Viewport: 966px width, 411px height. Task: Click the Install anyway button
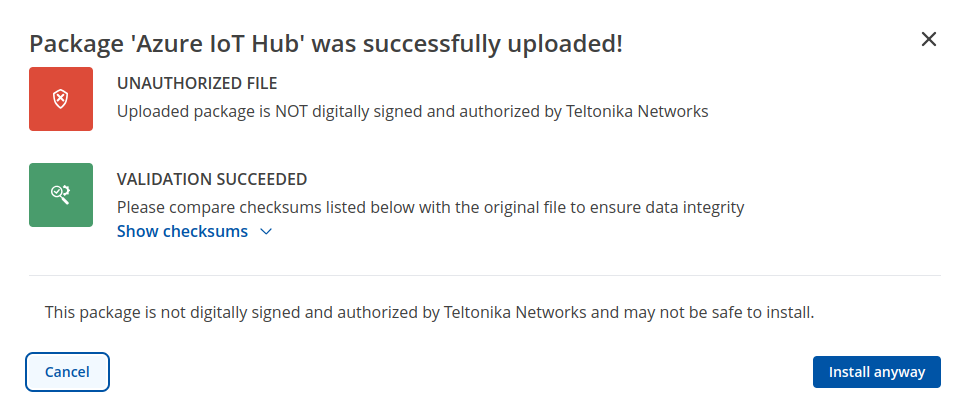pyautogui.click(x=876, y=372)
